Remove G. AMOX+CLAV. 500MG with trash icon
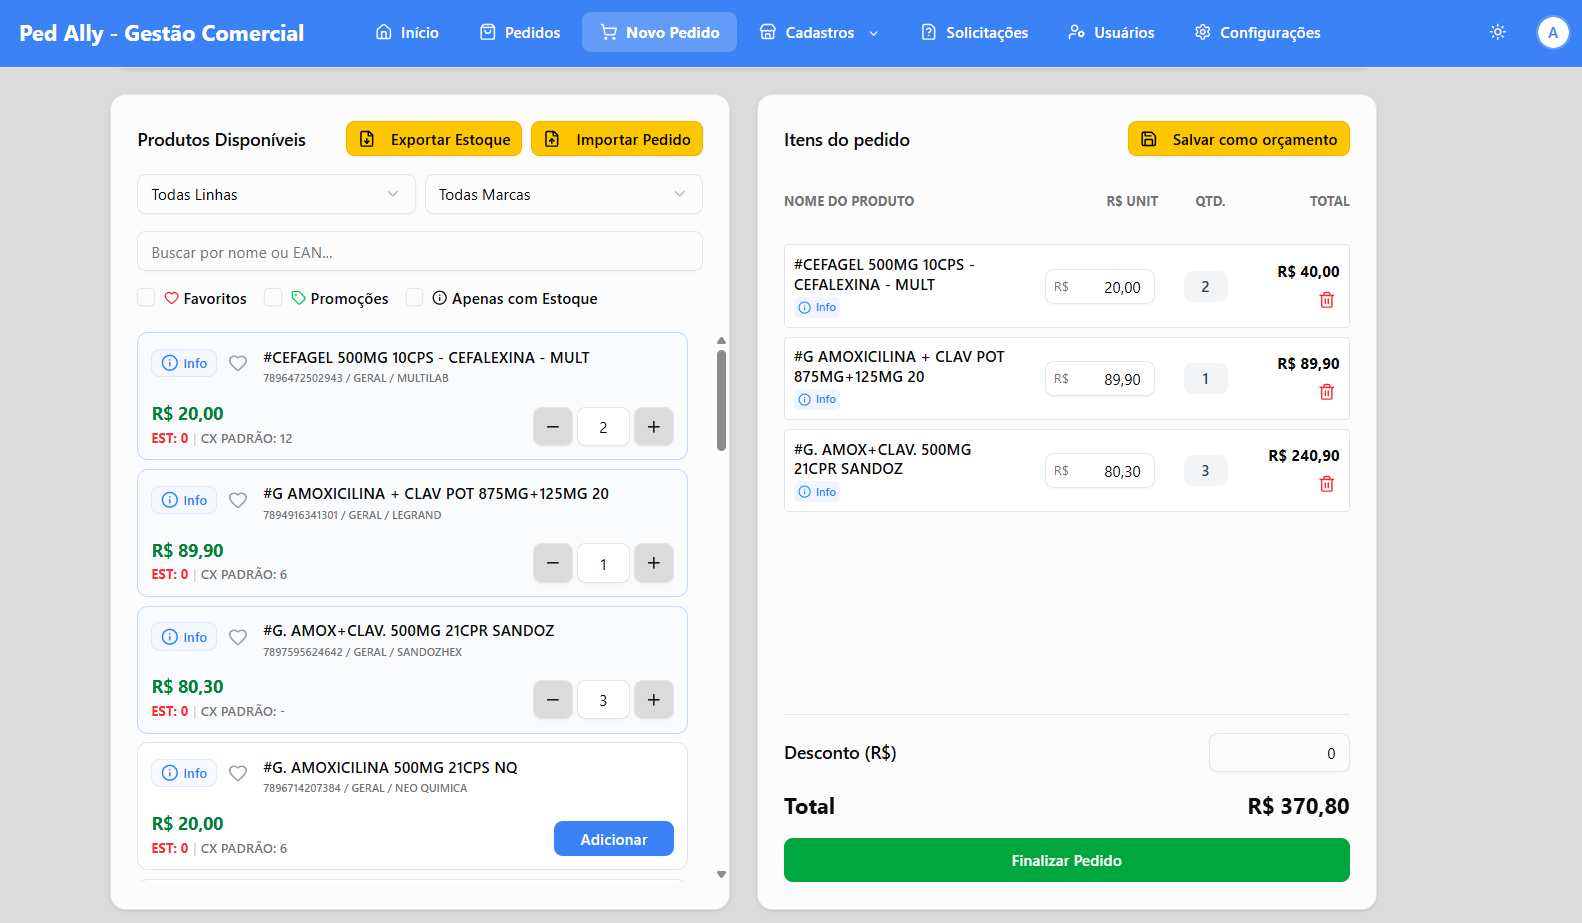1582x923 pixels. 1326,484
